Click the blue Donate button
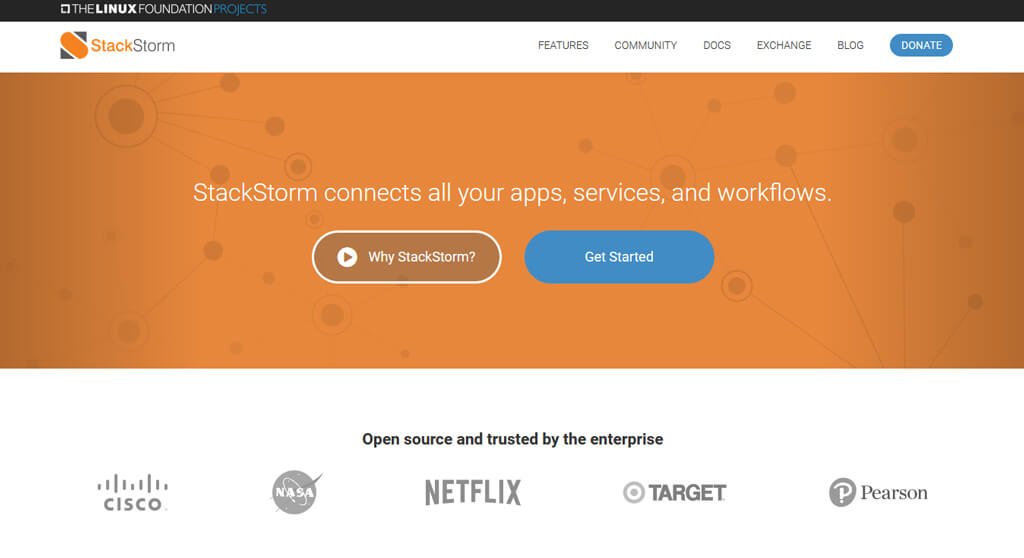Viewport: 1024px width, 558px height. (x=921, y=45)
